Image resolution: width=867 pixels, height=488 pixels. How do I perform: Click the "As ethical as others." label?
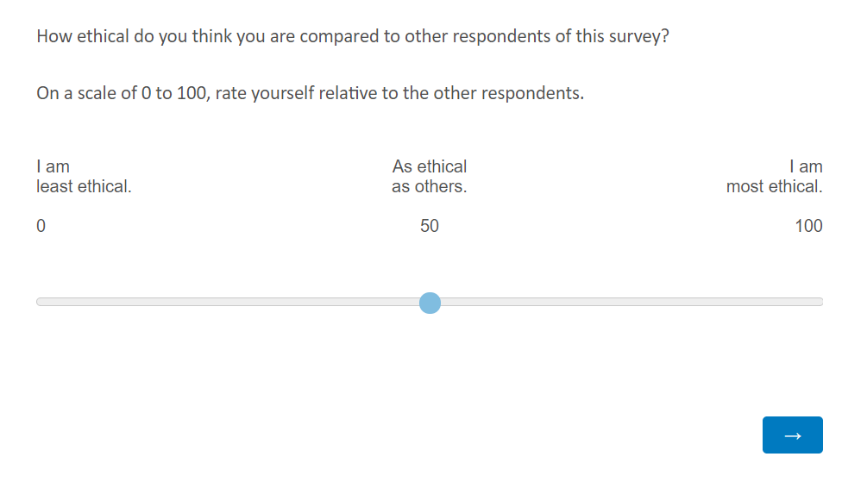(x=430, y=176)
